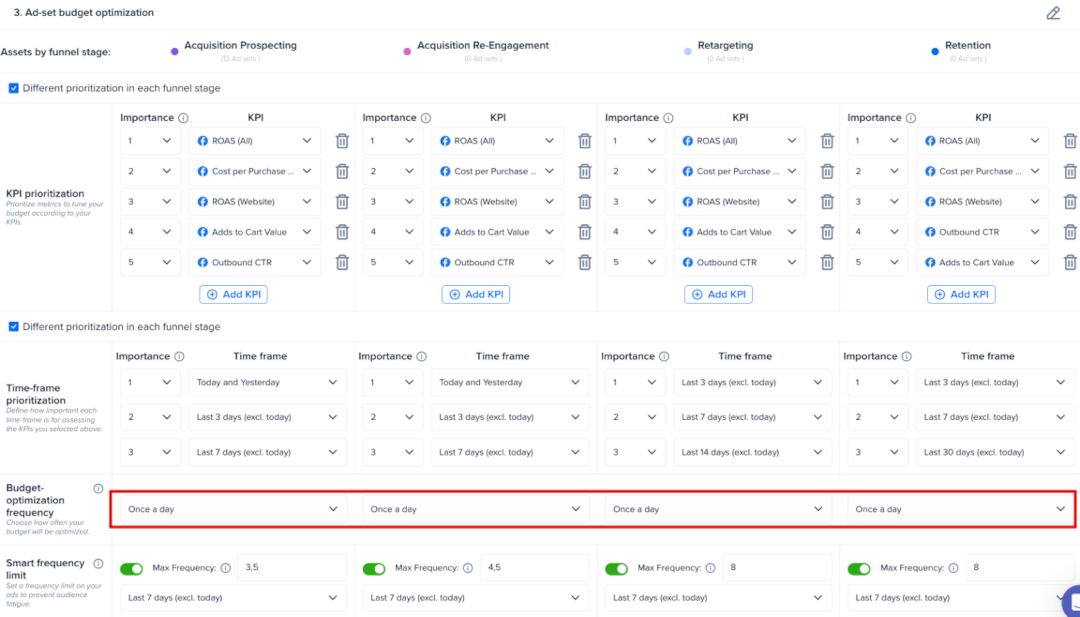Image resolution: width=1080 pixels, height=617 pixels.
Task: Select the Retention funnel stage
Action: pyautogui.click(x=967, y=45)
